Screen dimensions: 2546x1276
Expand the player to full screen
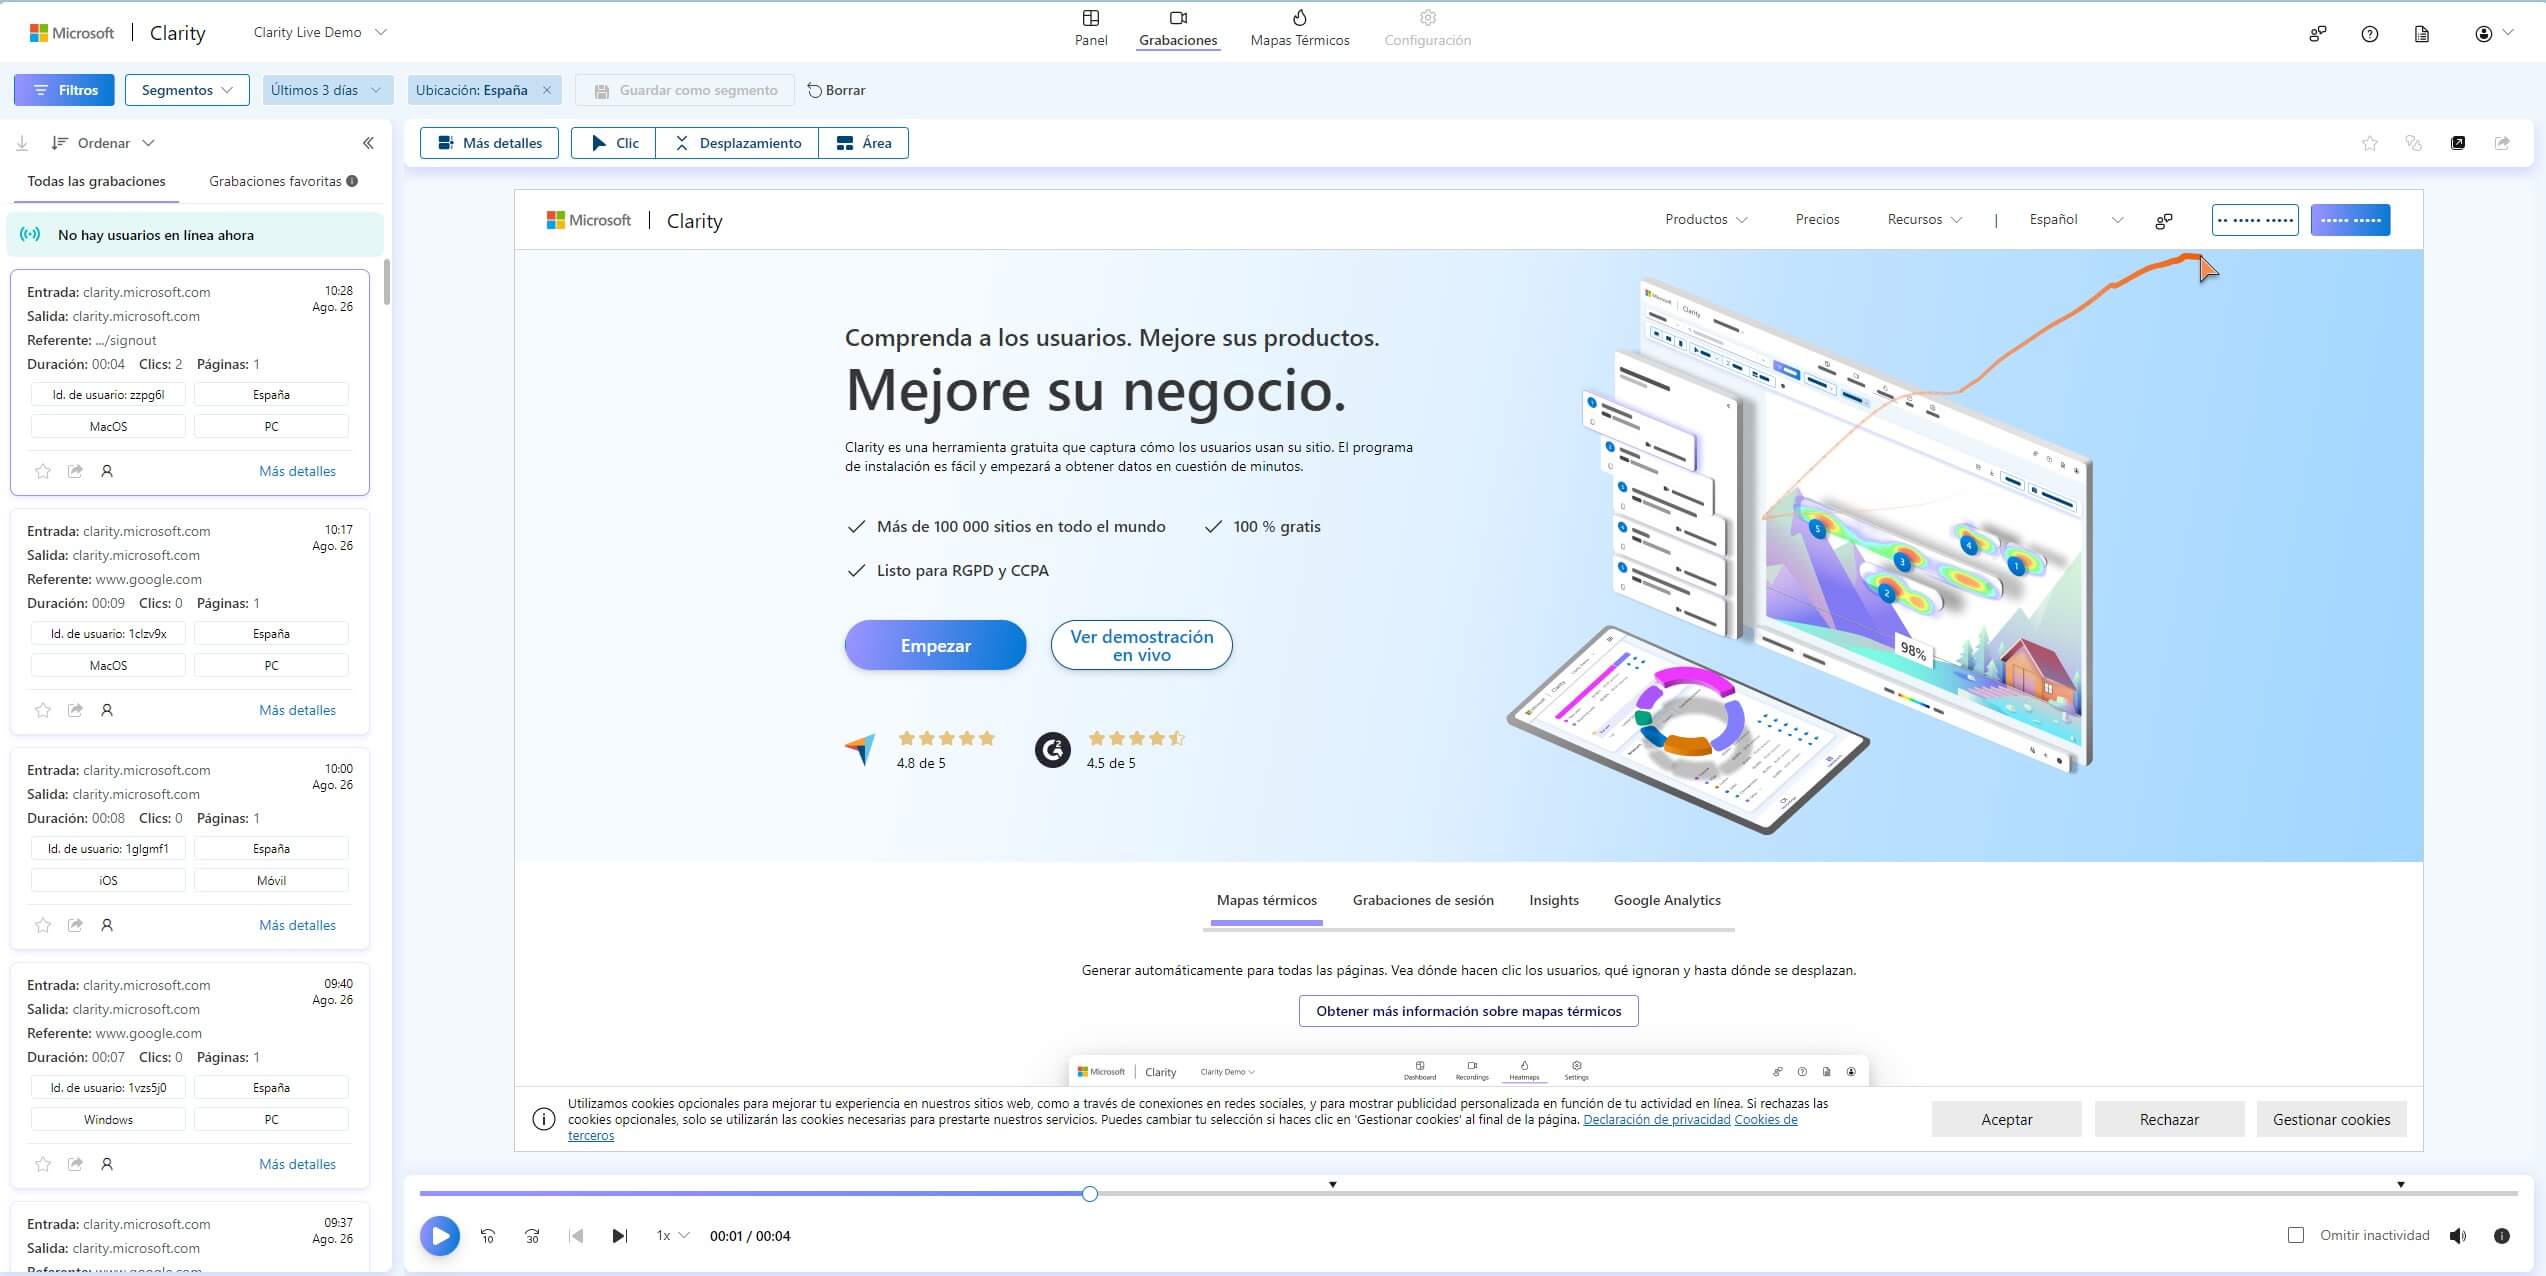point(2458,143)
